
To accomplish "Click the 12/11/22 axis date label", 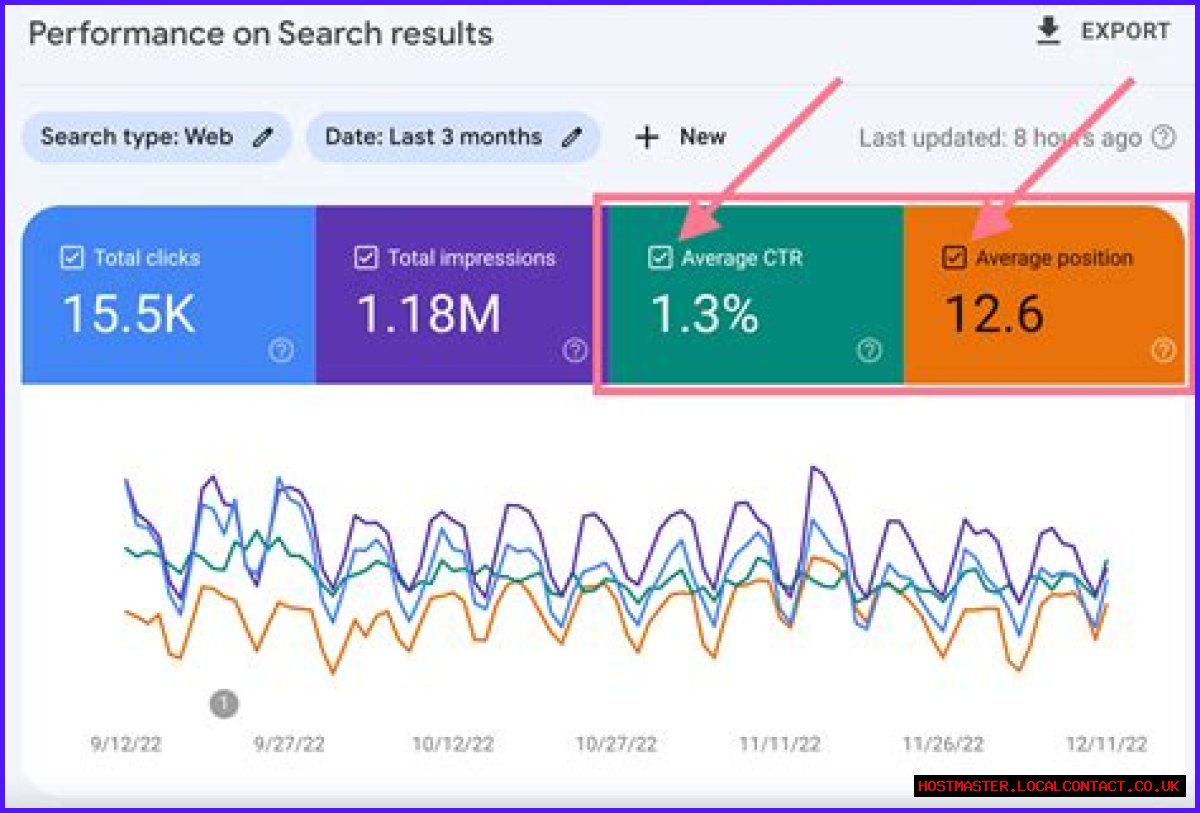I will click(x=1107, y=745).
